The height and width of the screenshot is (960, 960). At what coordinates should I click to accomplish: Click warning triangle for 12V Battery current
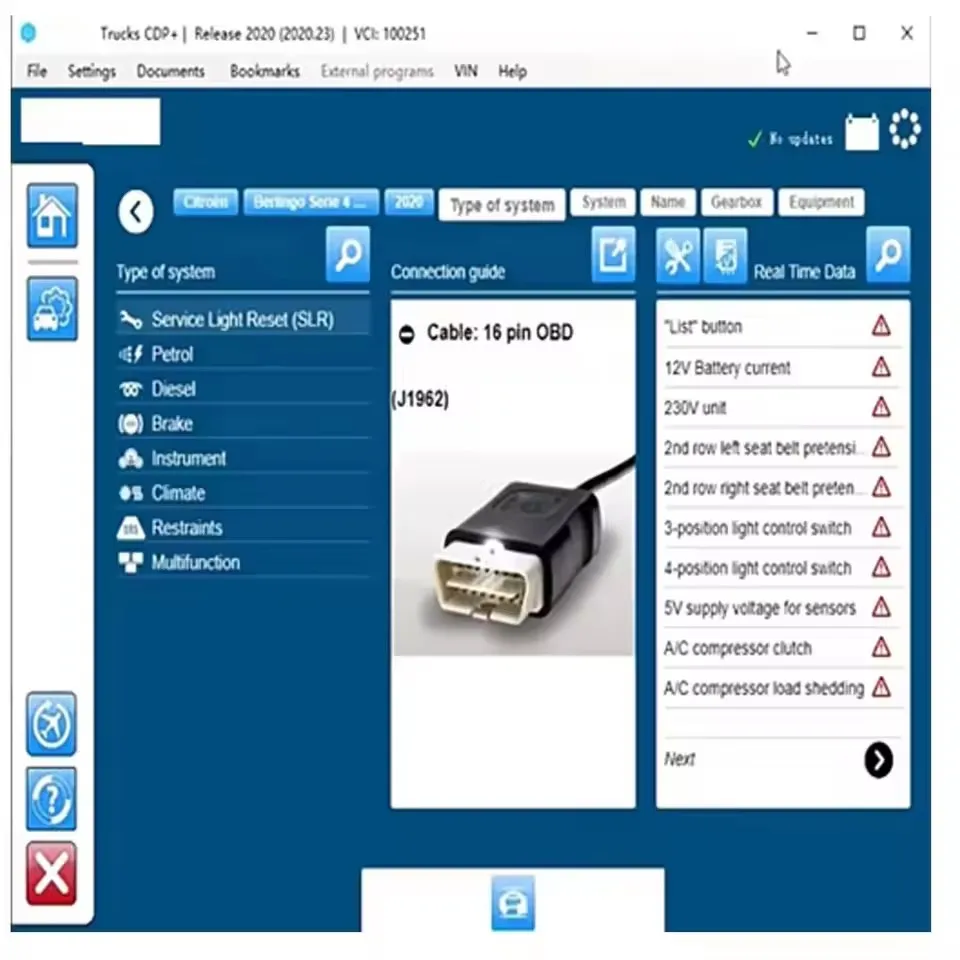pyautogui.click(x=881, y=367)
